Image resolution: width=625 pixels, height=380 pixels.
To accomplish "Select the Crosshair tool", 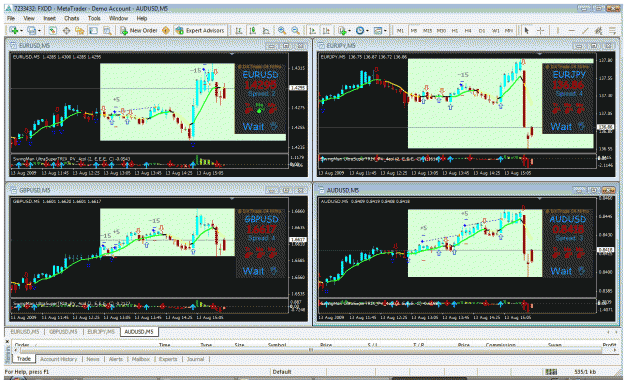I will 540,30.
